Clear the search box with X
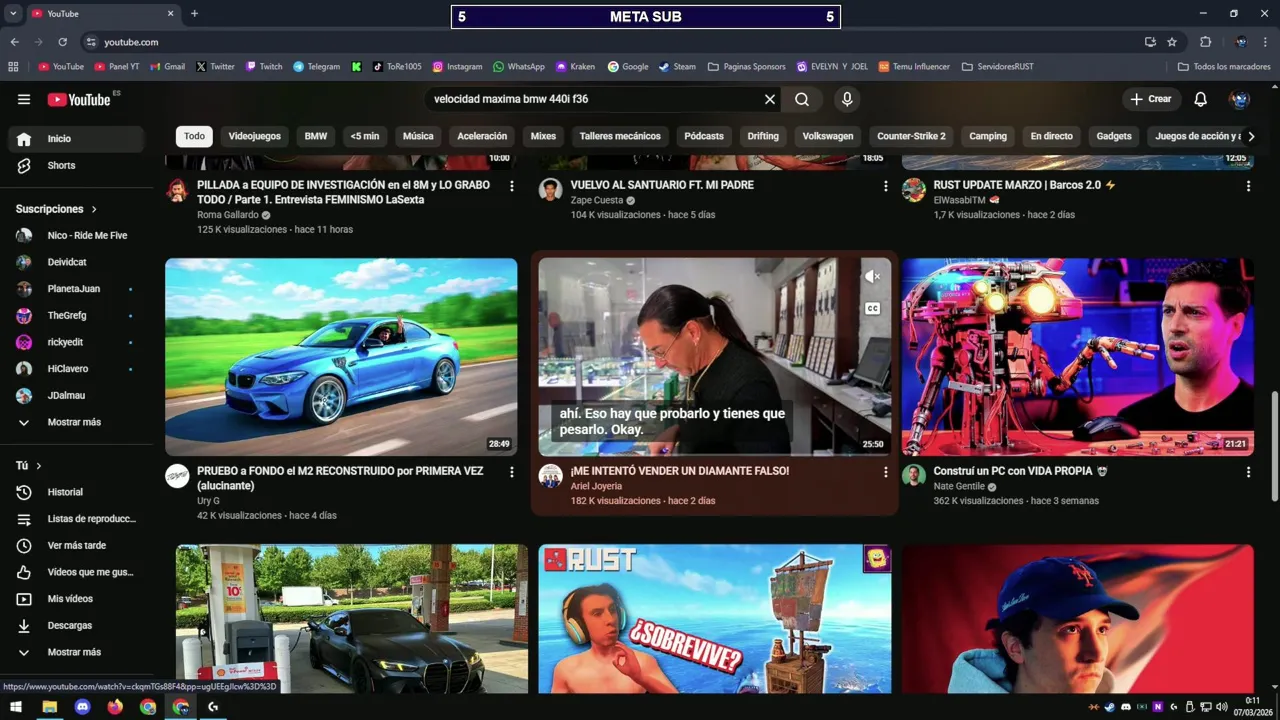 770,99
